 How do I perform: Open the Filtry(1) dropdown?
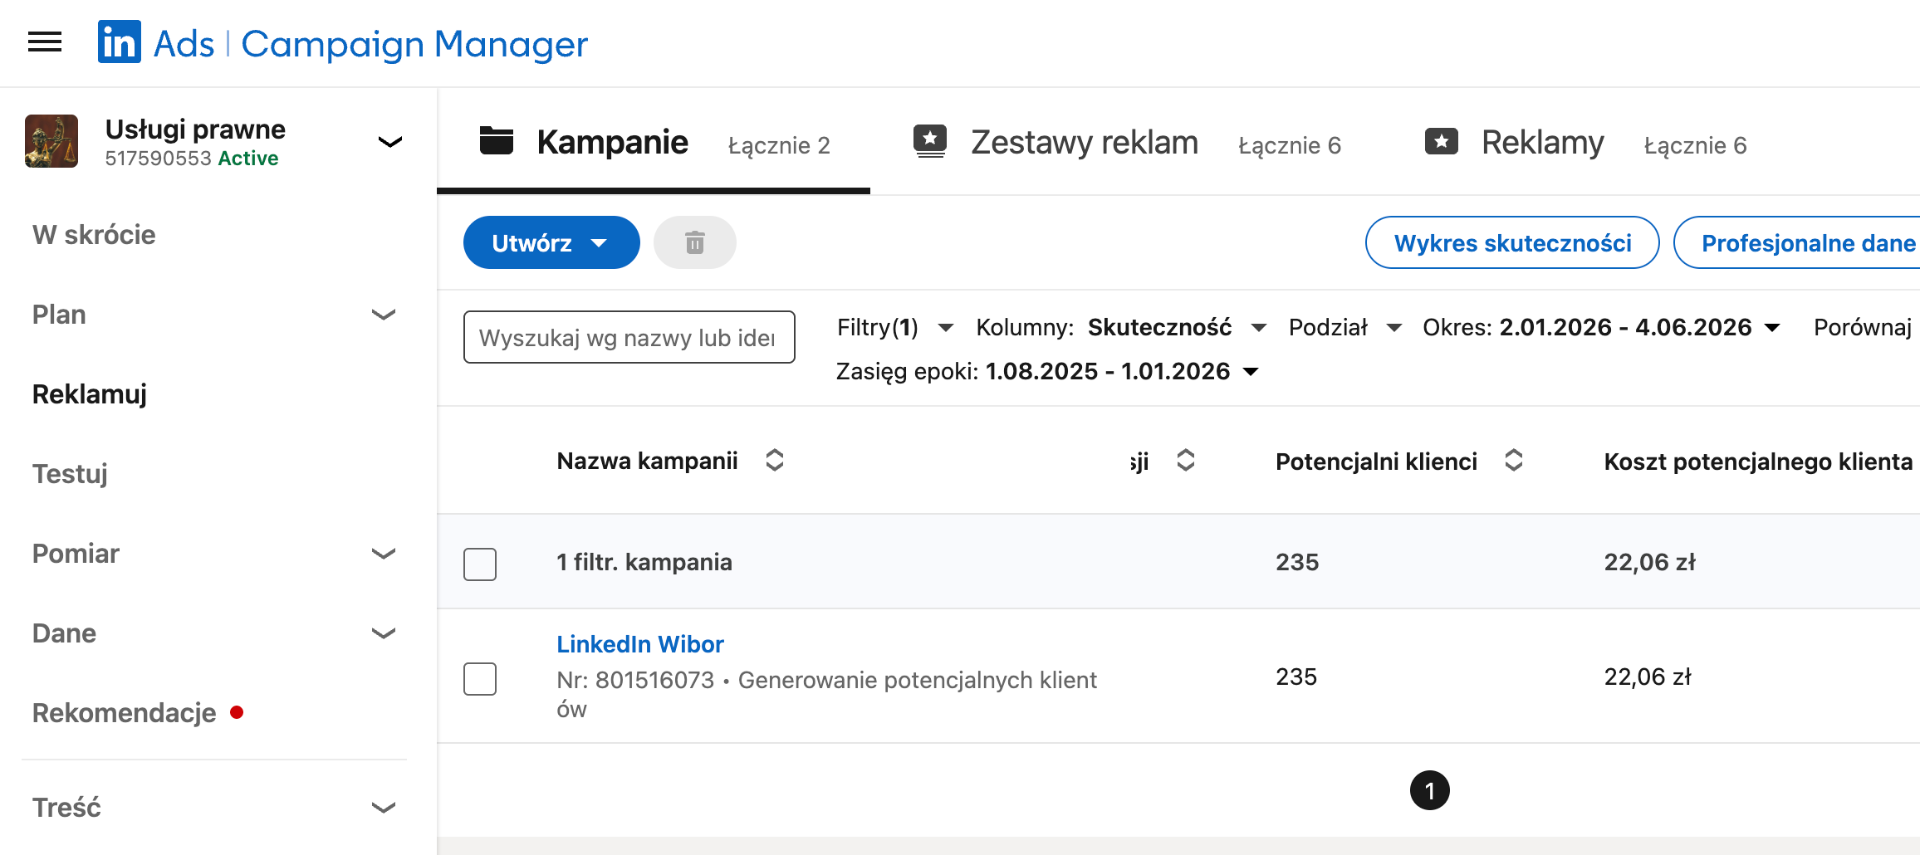(x=895, y=328)
